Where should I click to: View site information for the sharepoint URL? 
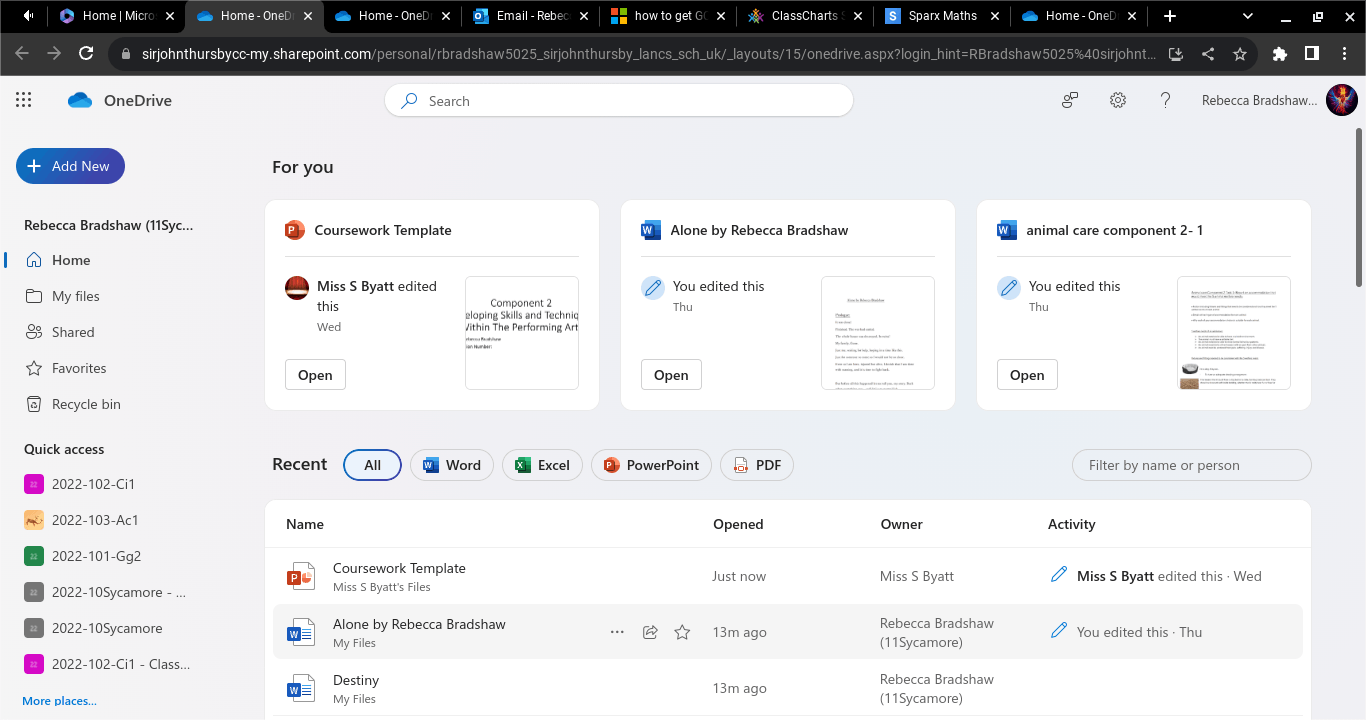click(x=125, y=54)
